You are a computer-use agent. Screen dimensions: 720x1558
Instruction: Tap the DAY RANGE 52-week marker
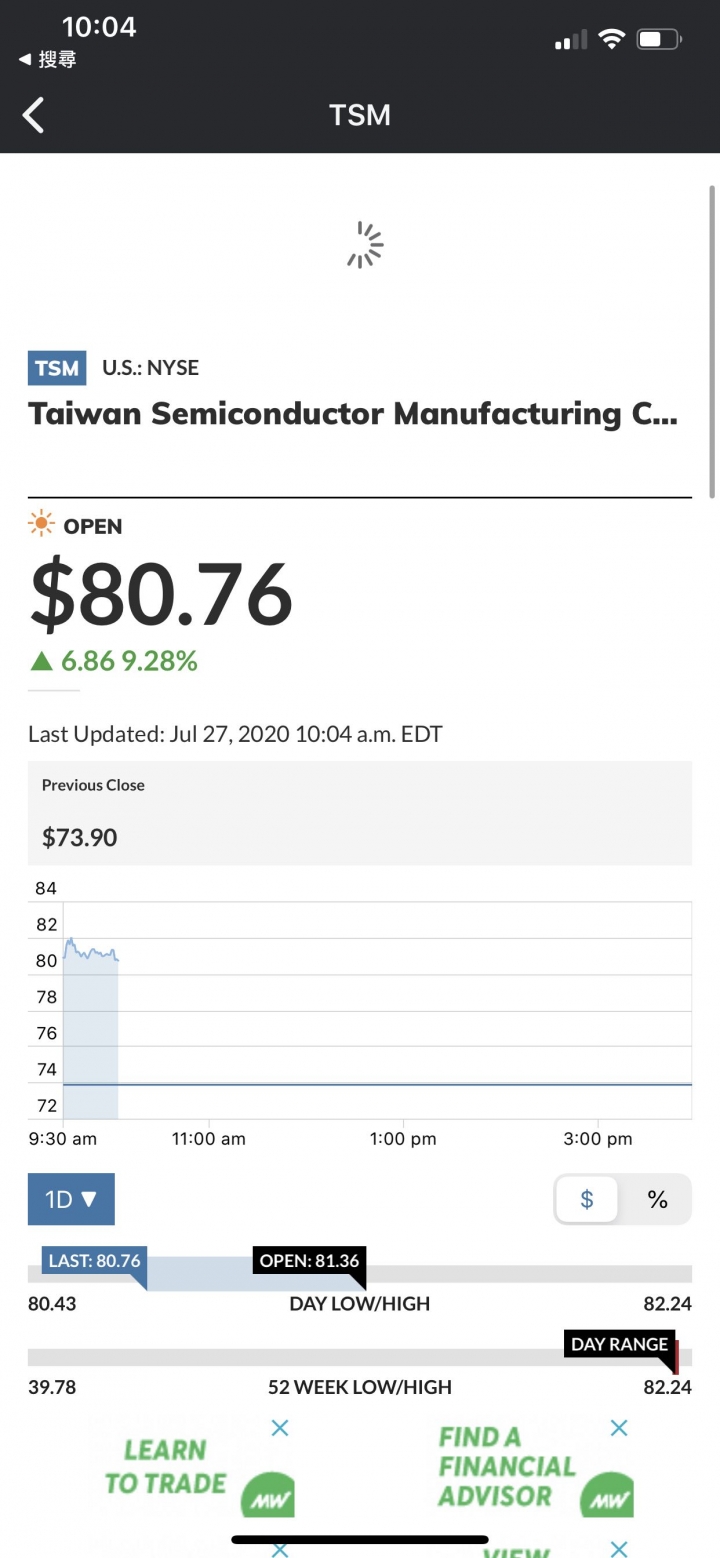coord(619,1344)
